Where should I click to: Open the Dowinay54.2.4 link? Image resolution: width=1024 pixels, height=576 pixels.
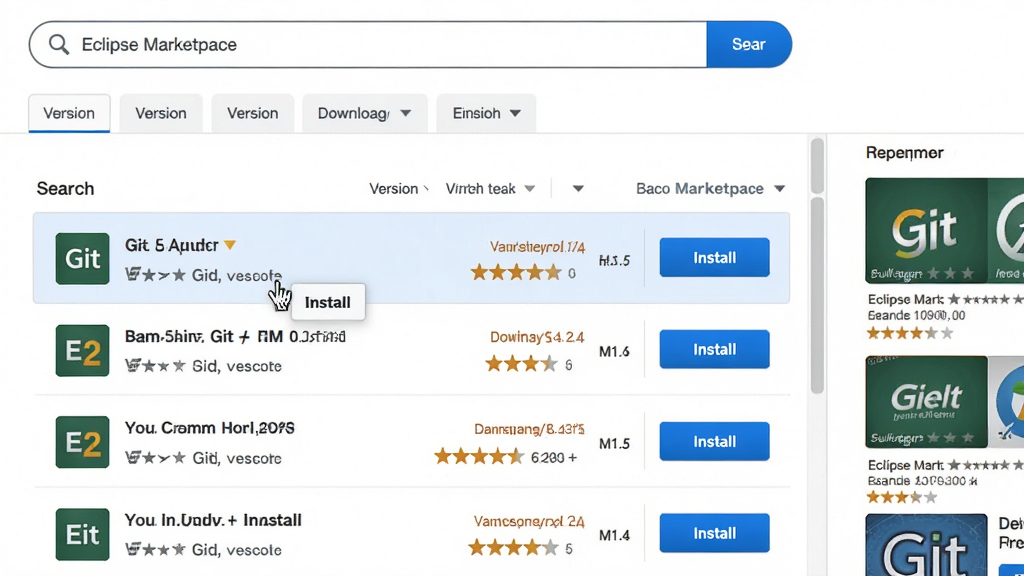pyautogui.click(x=537, y=337)
